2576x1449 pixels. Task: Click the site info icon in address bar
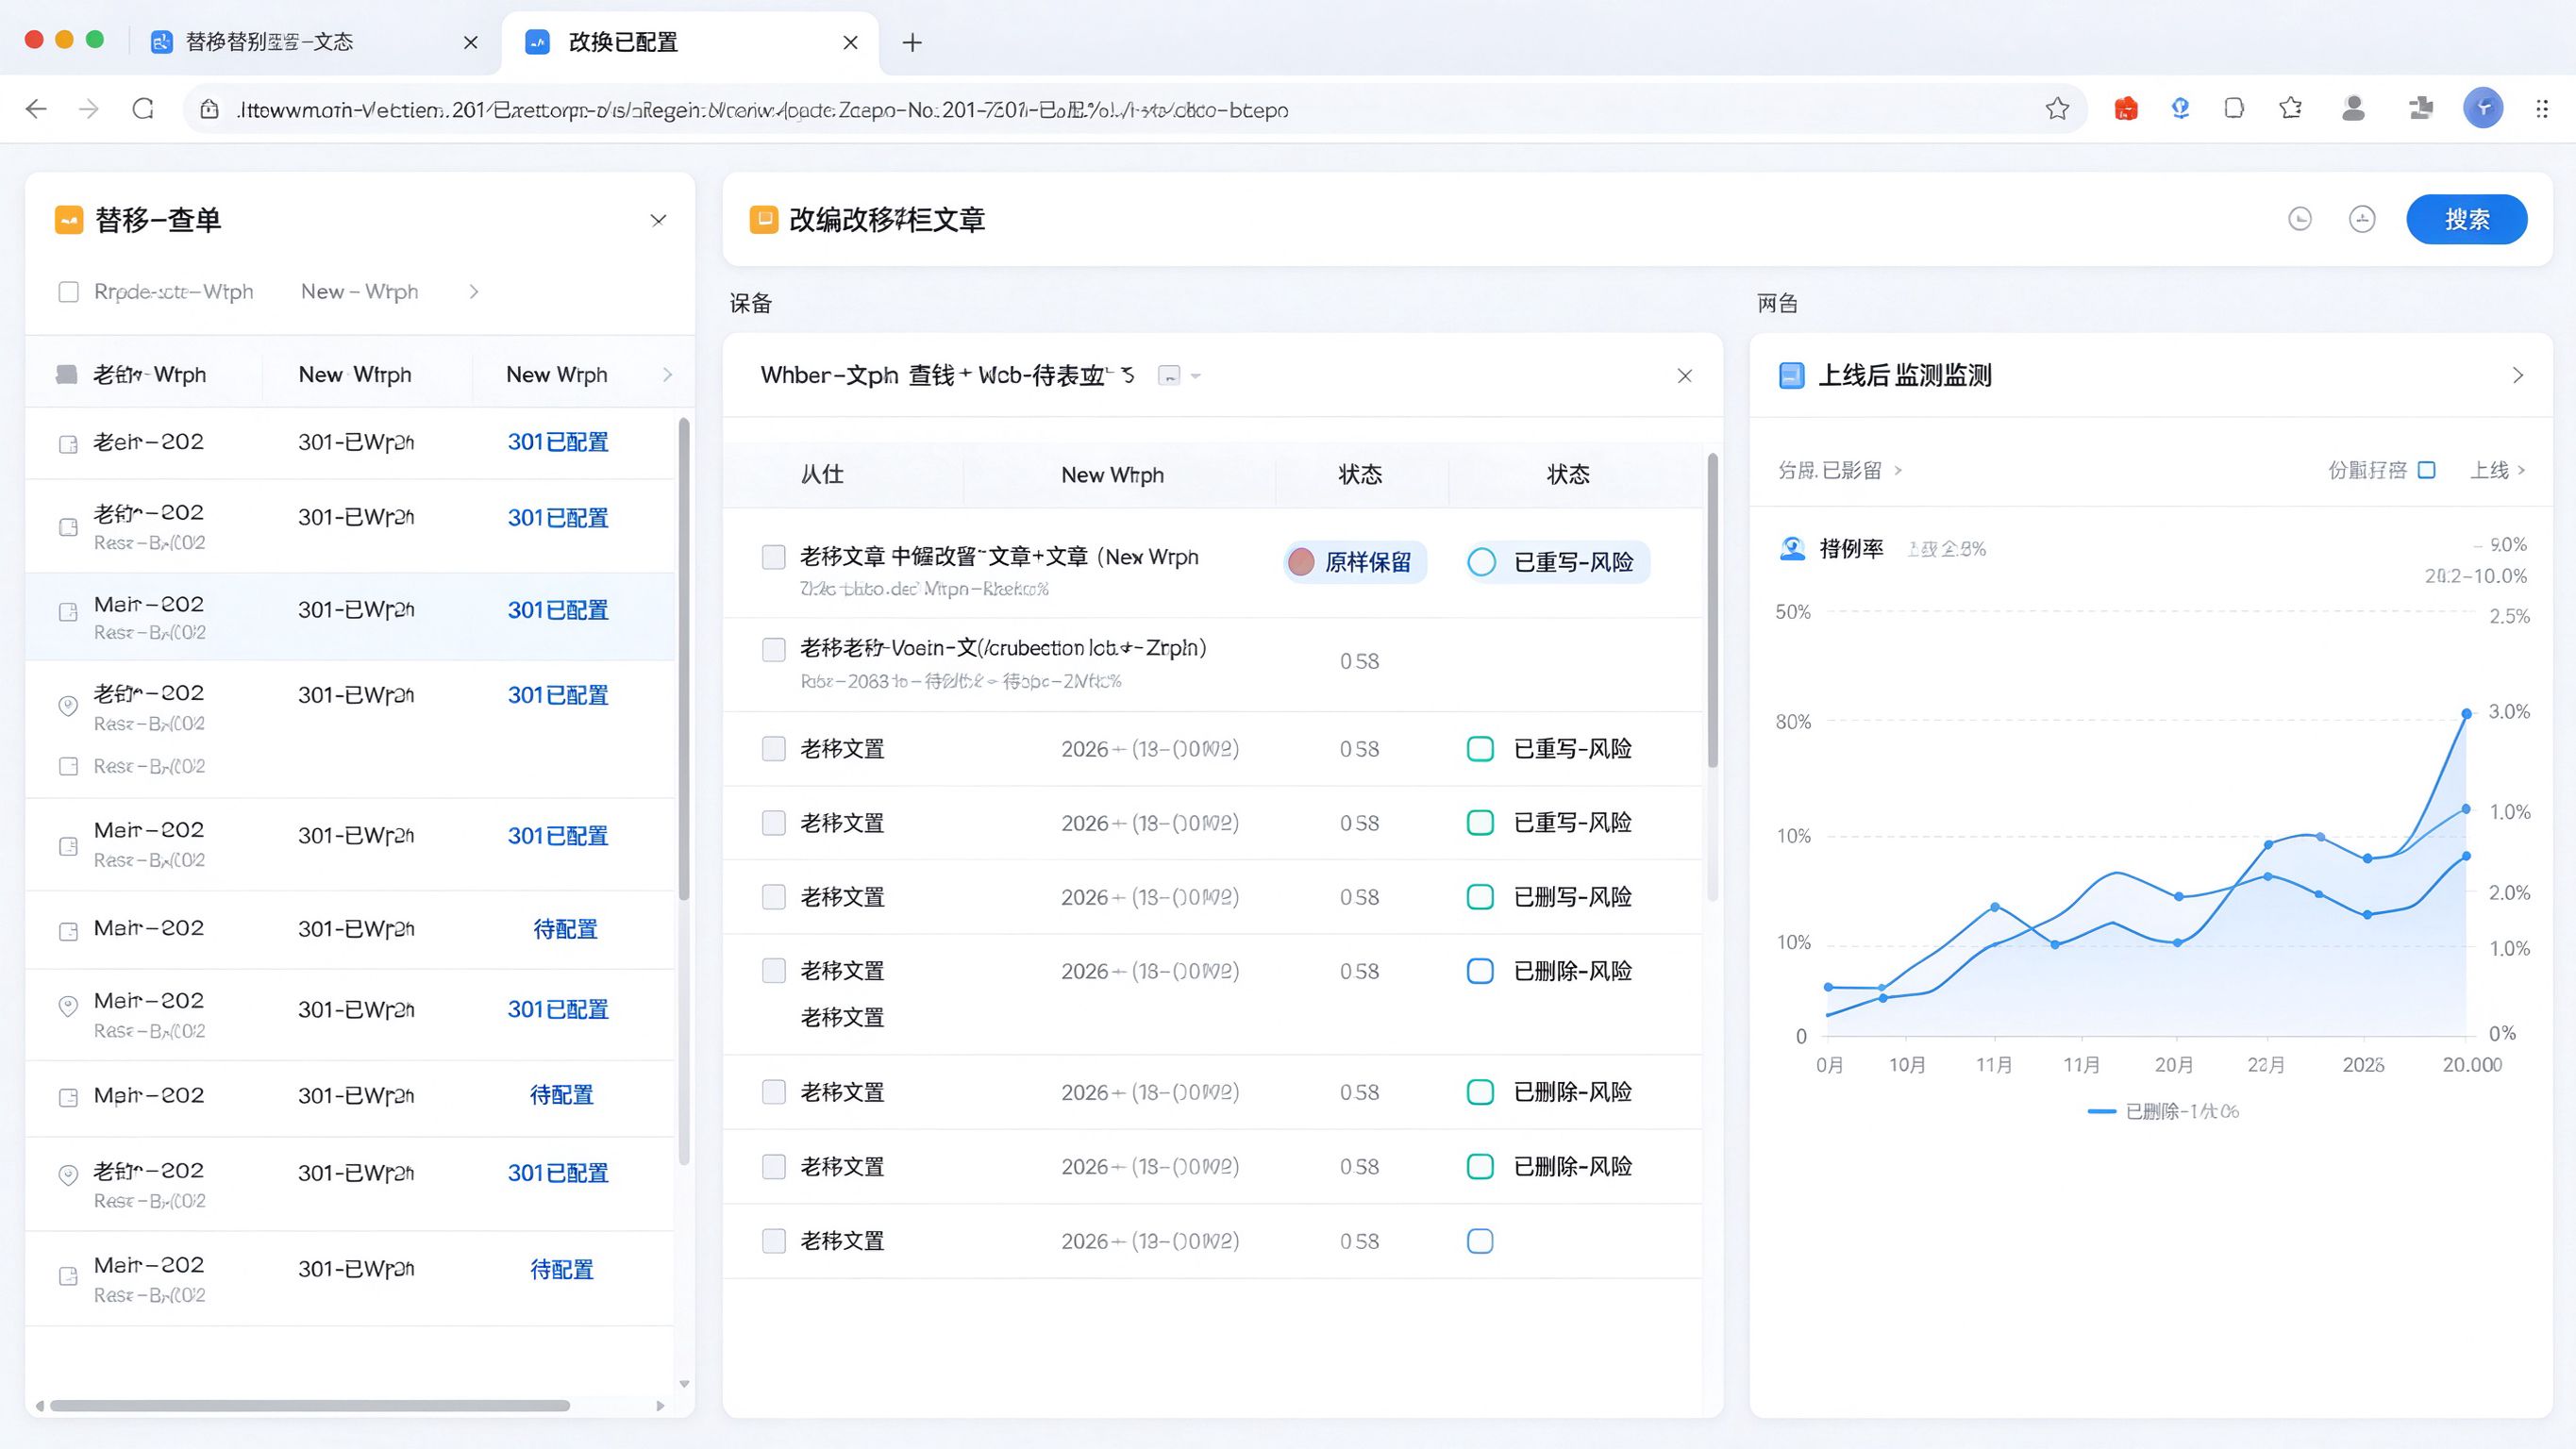(209, 109)
